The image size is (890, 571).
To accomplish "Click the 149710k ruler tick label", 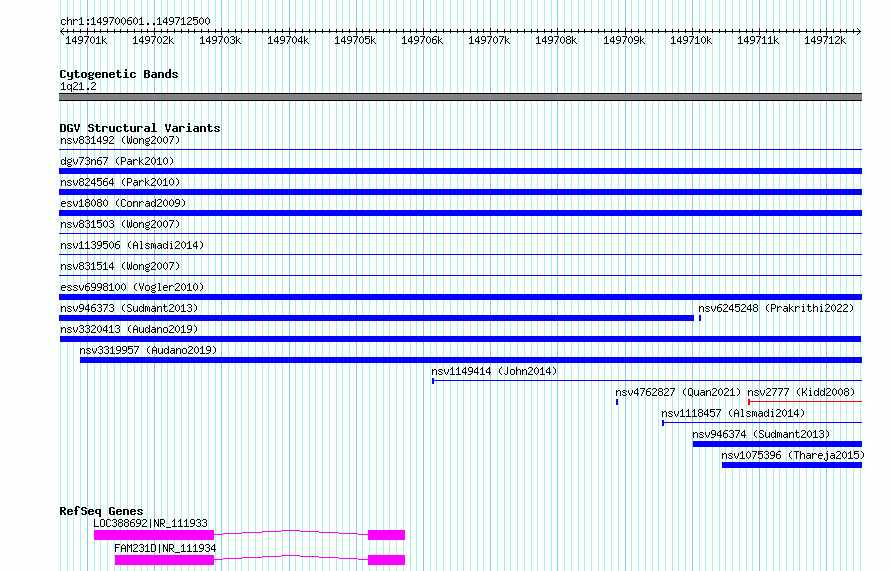I will point(691,40).
